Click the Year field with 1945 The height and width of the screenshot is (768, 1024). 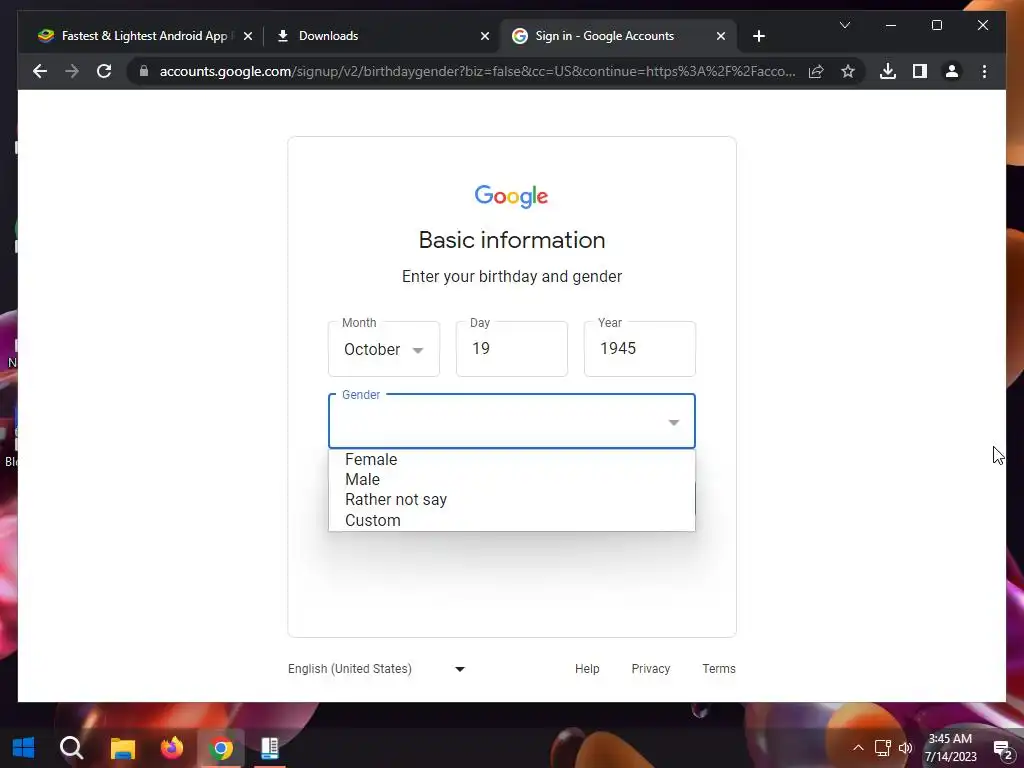click(x=639, y=349)
